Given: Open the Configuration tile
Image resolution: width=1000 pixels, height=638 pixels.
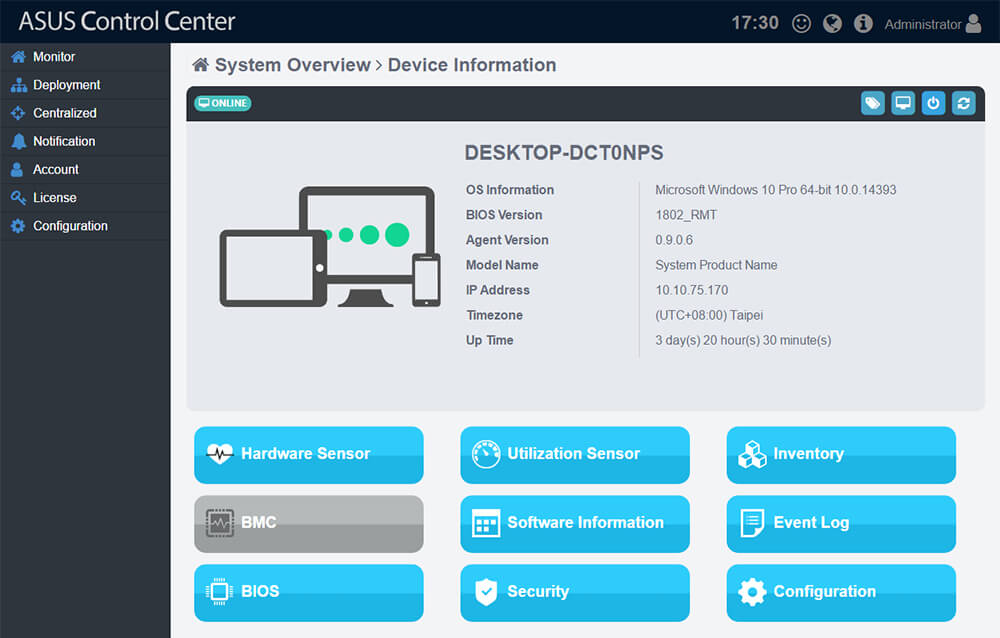Looking at the screenshot, I should [841, 593].
